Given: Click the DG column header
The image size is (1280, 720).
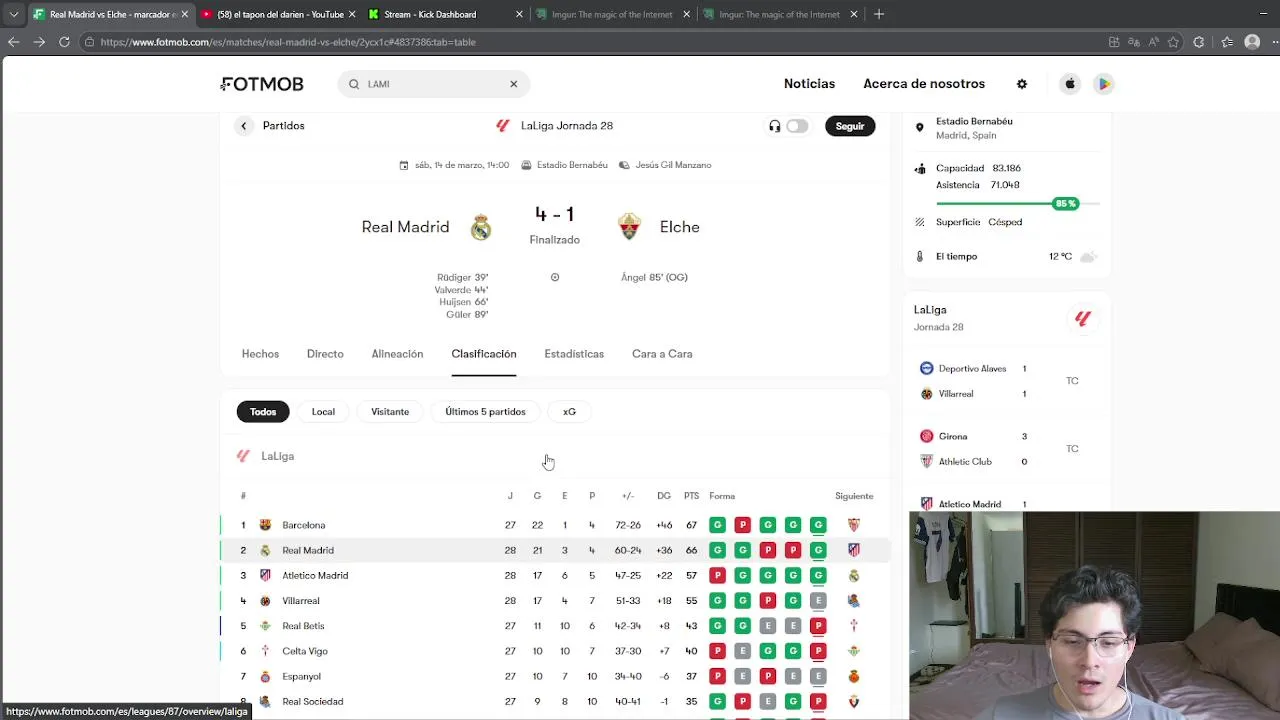Looking at the screenshot, I should (664, 496).
